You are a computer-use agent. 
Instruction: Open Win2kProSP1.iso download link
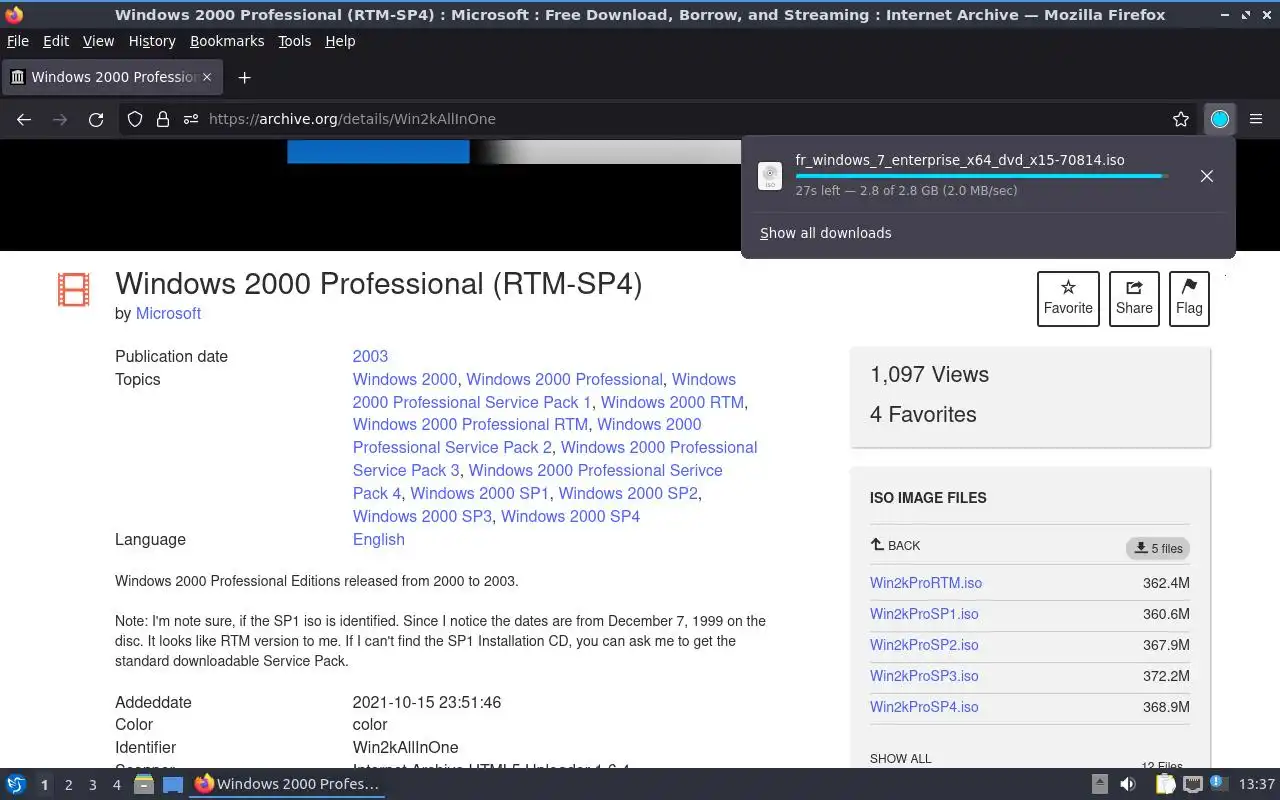[924, 614]
